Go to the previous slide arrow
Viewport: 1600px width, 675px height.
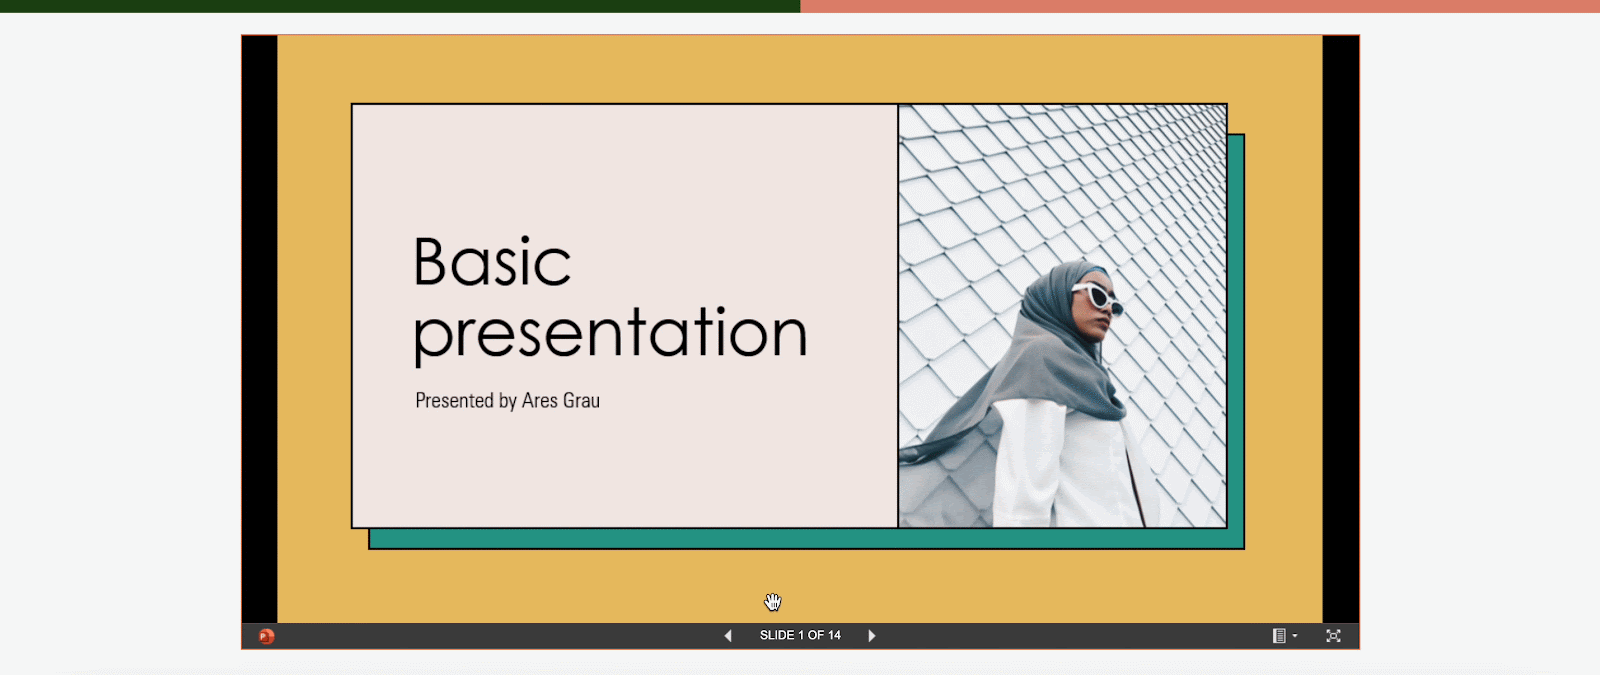[728, 636]
